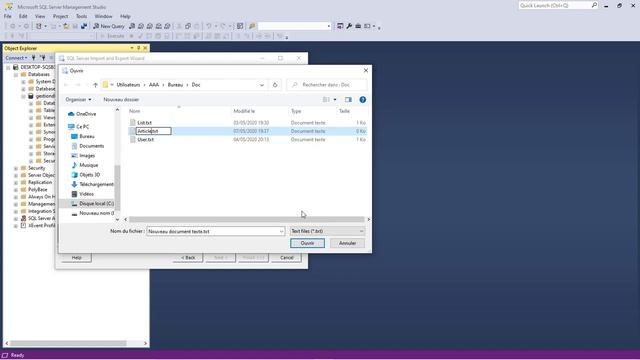Open the Project menu
Screen dimensions: 640x360
[60, 16]
